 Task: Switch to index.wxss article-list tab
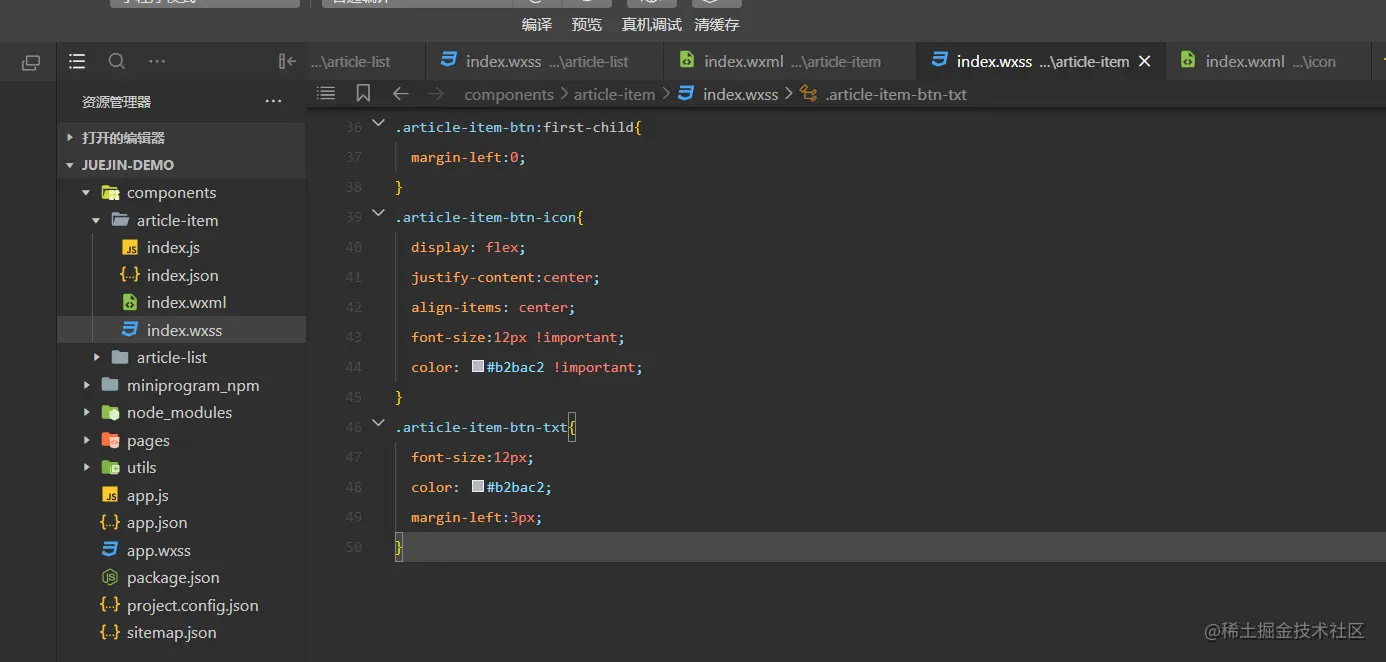tap(545, 61)
